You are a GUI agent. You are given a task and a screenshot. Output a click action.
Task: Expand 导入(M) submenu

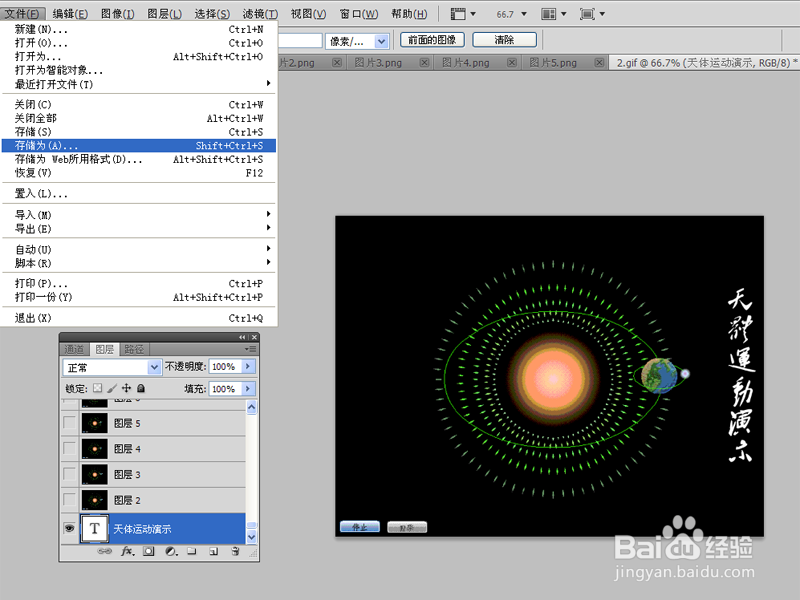(268, 214)
